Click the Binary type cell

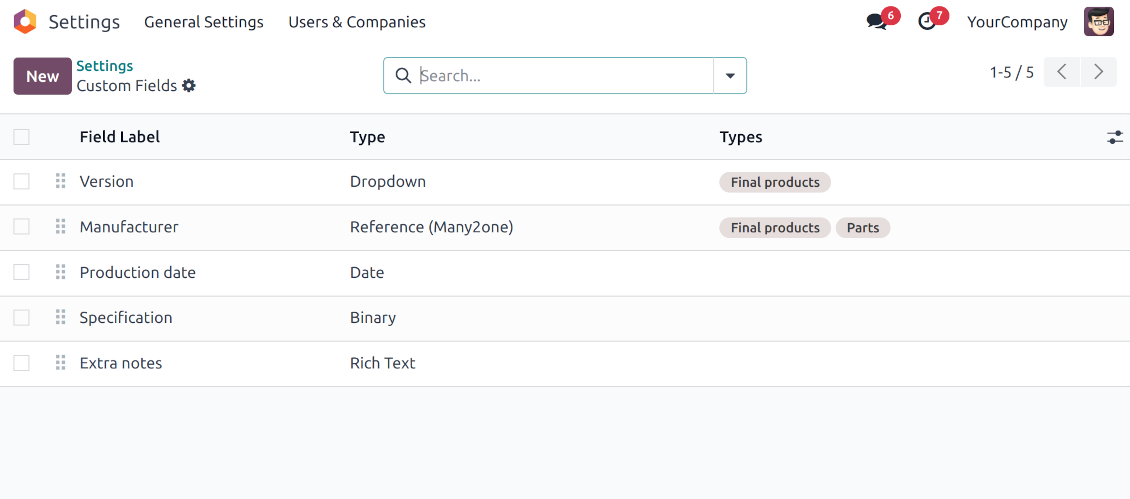pyautogui.click(x=373, y=318)
